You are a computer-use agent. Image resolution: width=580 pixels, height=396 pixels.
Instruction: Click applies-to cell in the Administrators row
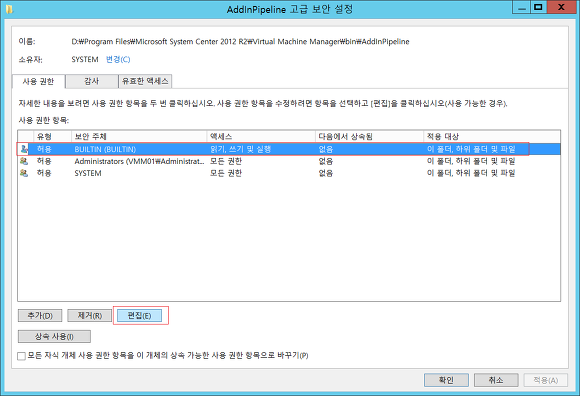(x=471, y=161)
